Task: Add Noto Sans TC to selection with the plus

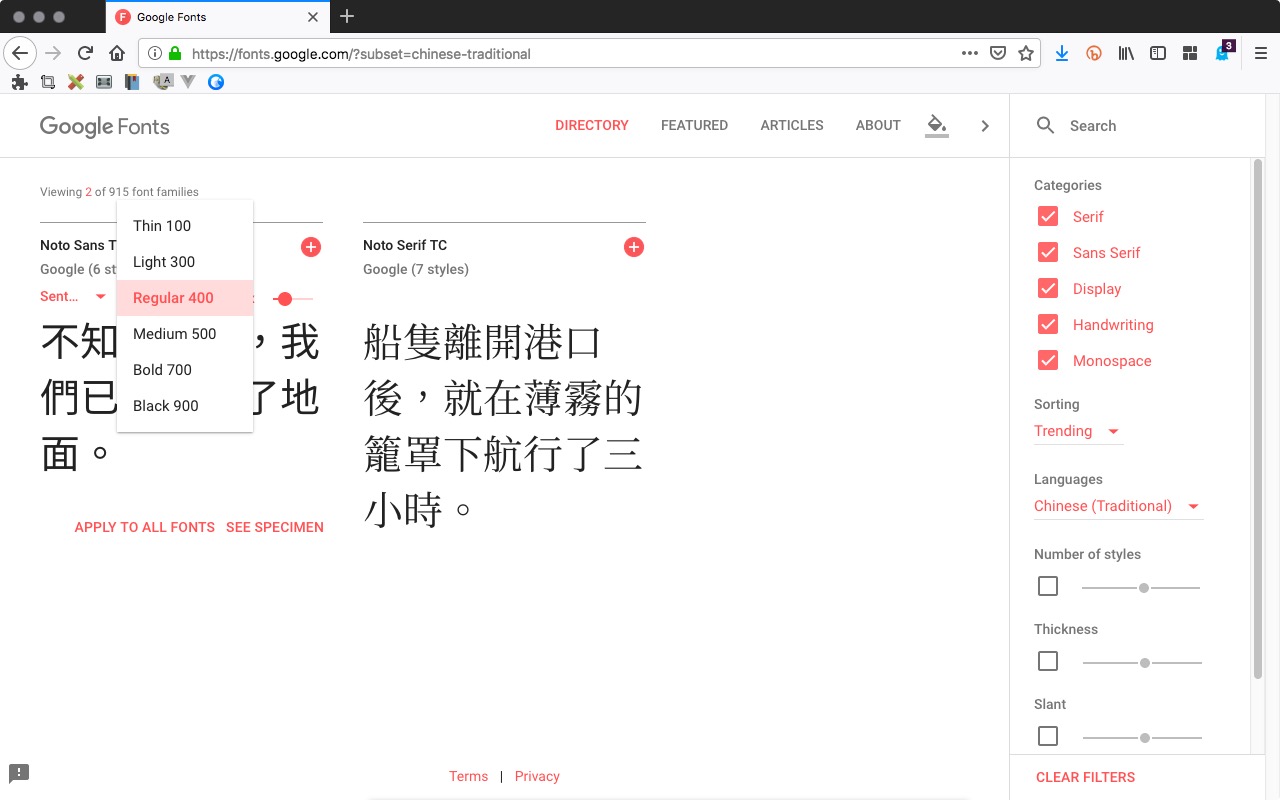Action: coord(311,247)
